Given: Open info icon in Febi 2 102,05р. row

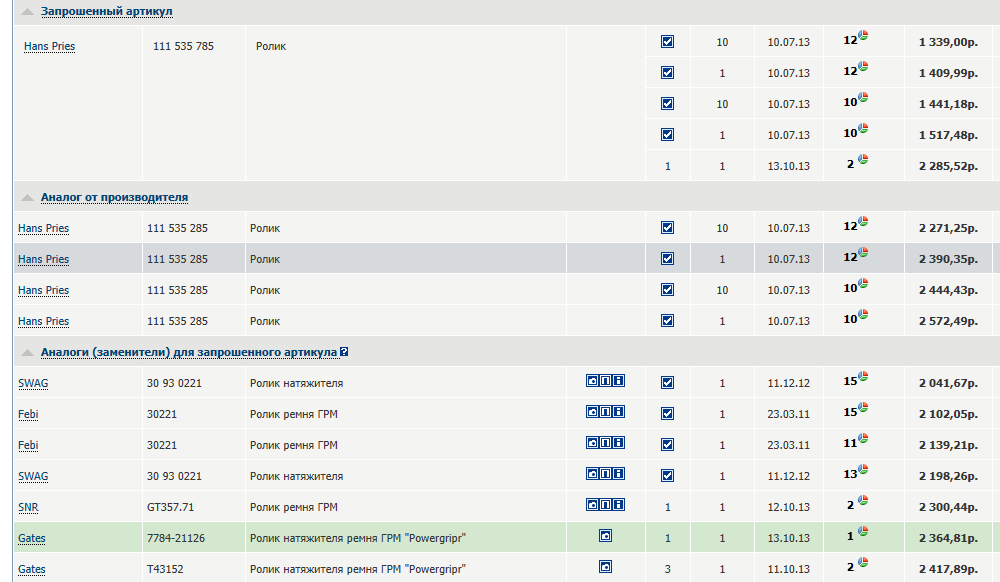Looking at the screenshot, I should pyautogui.click(x=619, y=412).
